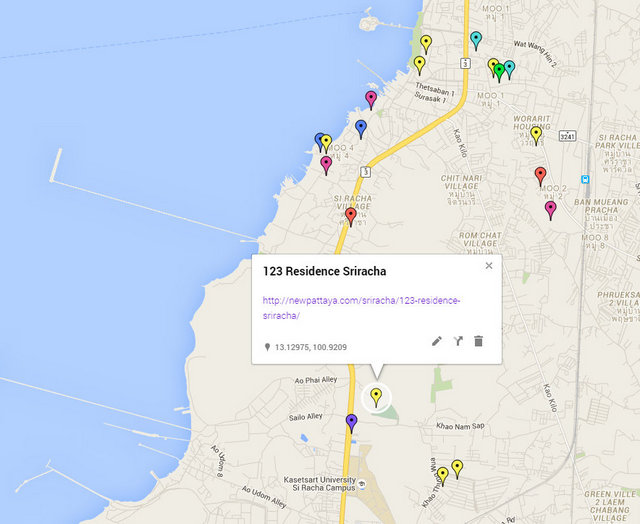Viewport: 640px width, 524px height.
Task: Click the route 3 shield near Thetsaban 1
Action: point(465,63)
